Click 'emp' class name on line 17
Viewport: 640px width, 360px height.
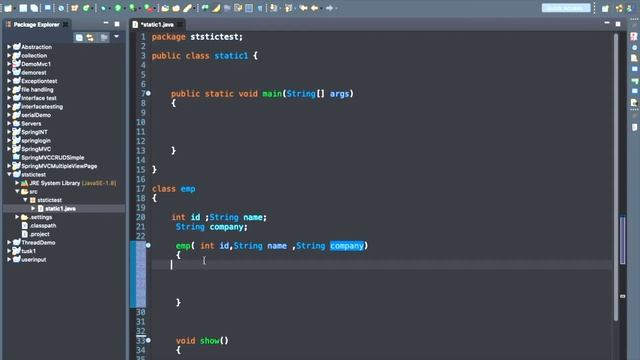188,189
